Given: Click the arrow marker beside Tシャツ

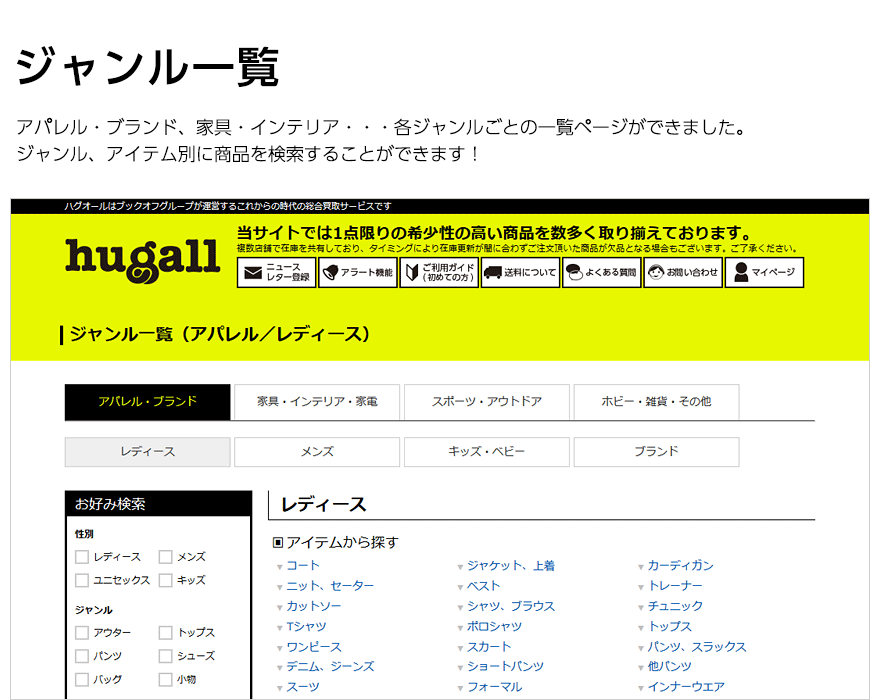Looking at the screenshot, I should (x=279, y=628).
